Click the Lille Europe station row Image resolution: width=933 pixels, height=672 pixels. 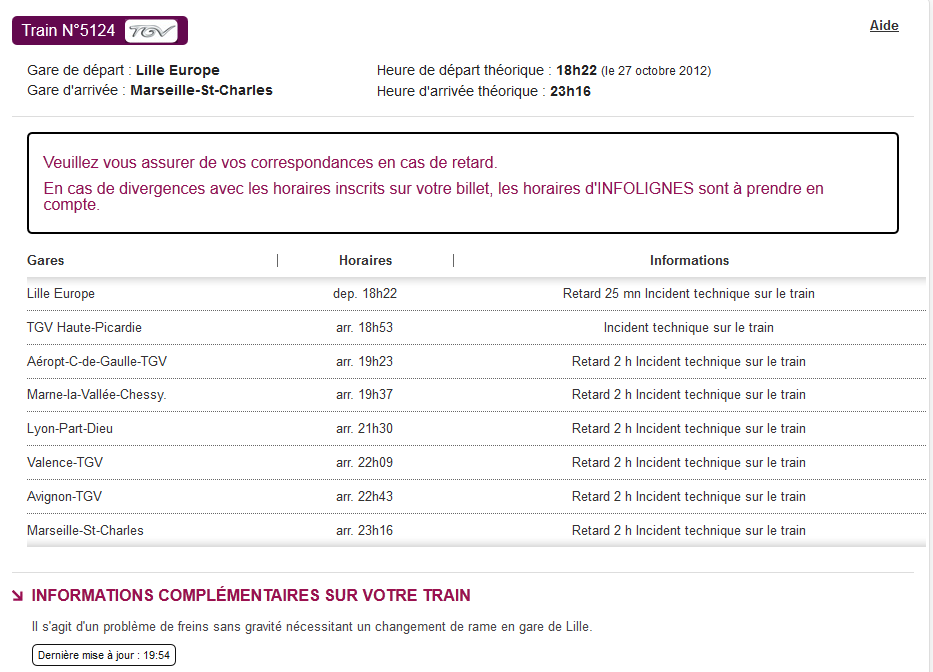coord(476,293)
